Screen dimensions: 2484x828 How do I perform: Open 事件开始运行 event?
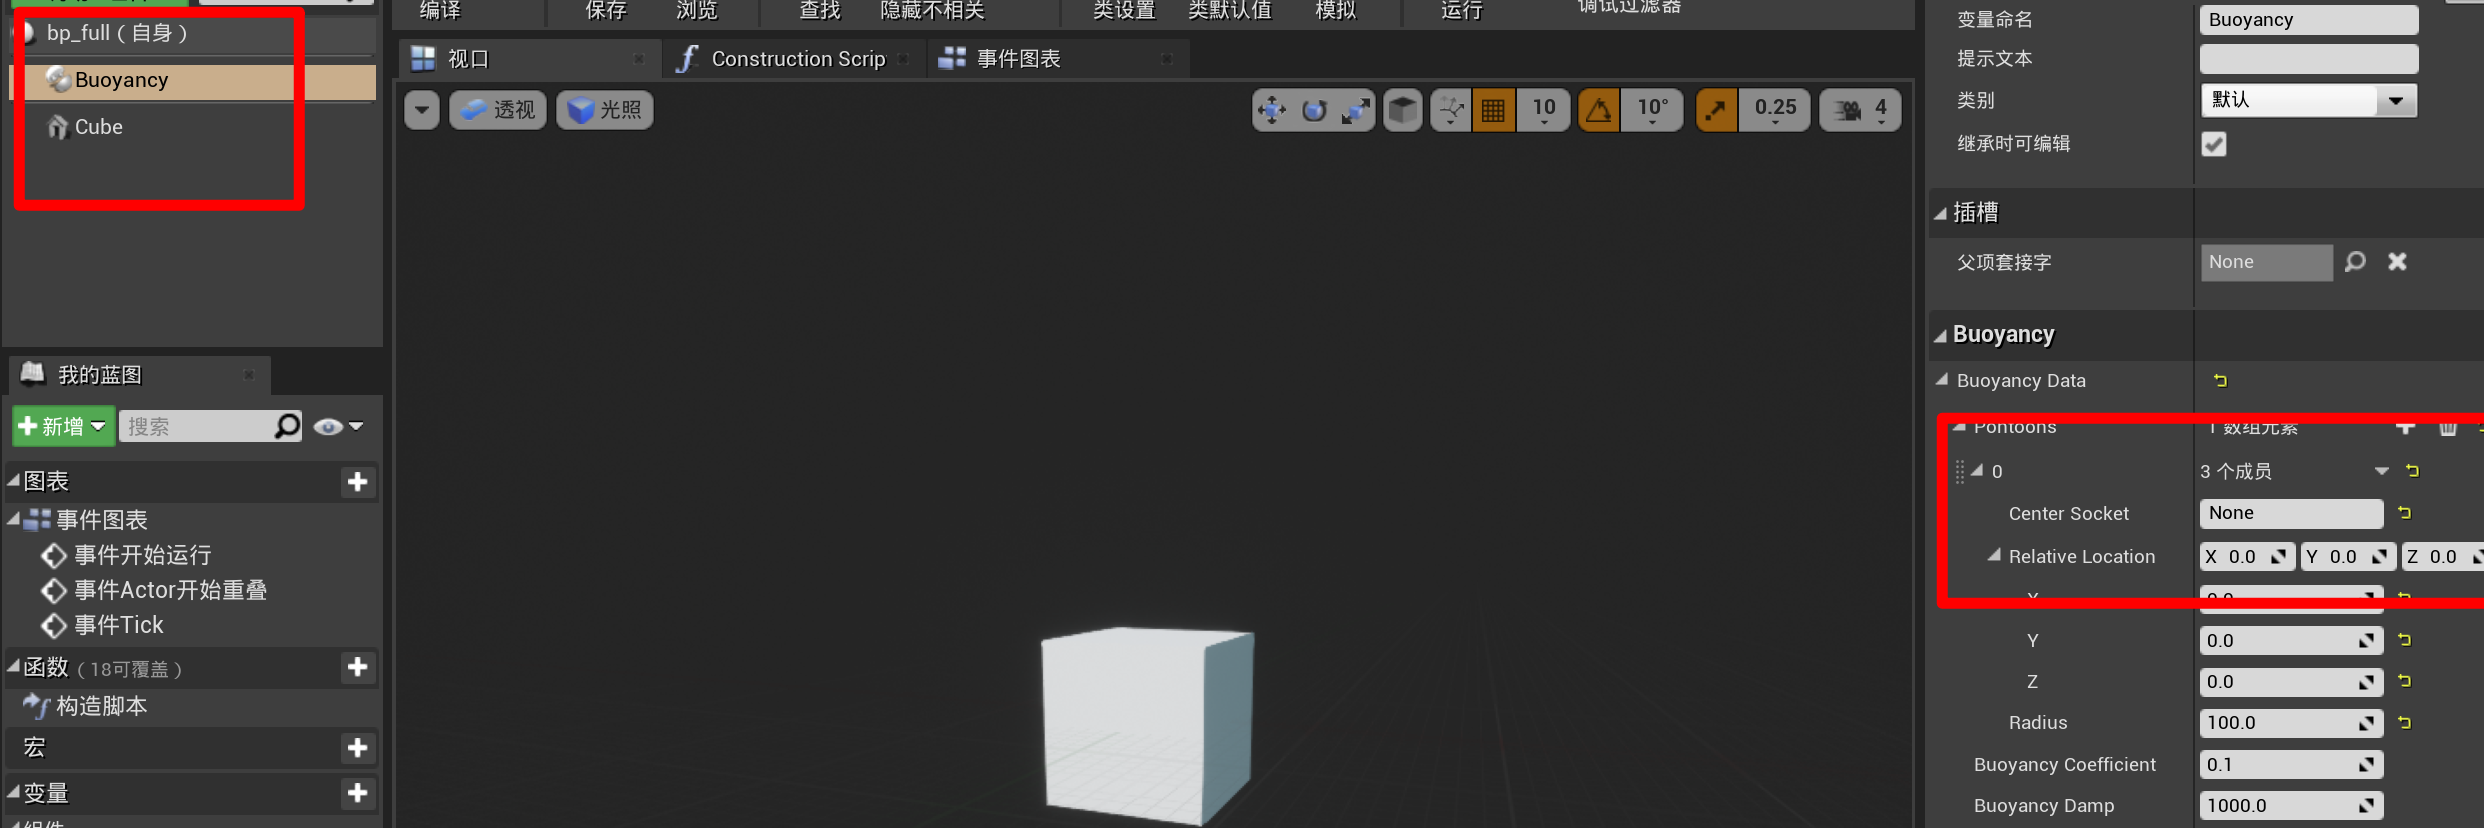(143, 555)
